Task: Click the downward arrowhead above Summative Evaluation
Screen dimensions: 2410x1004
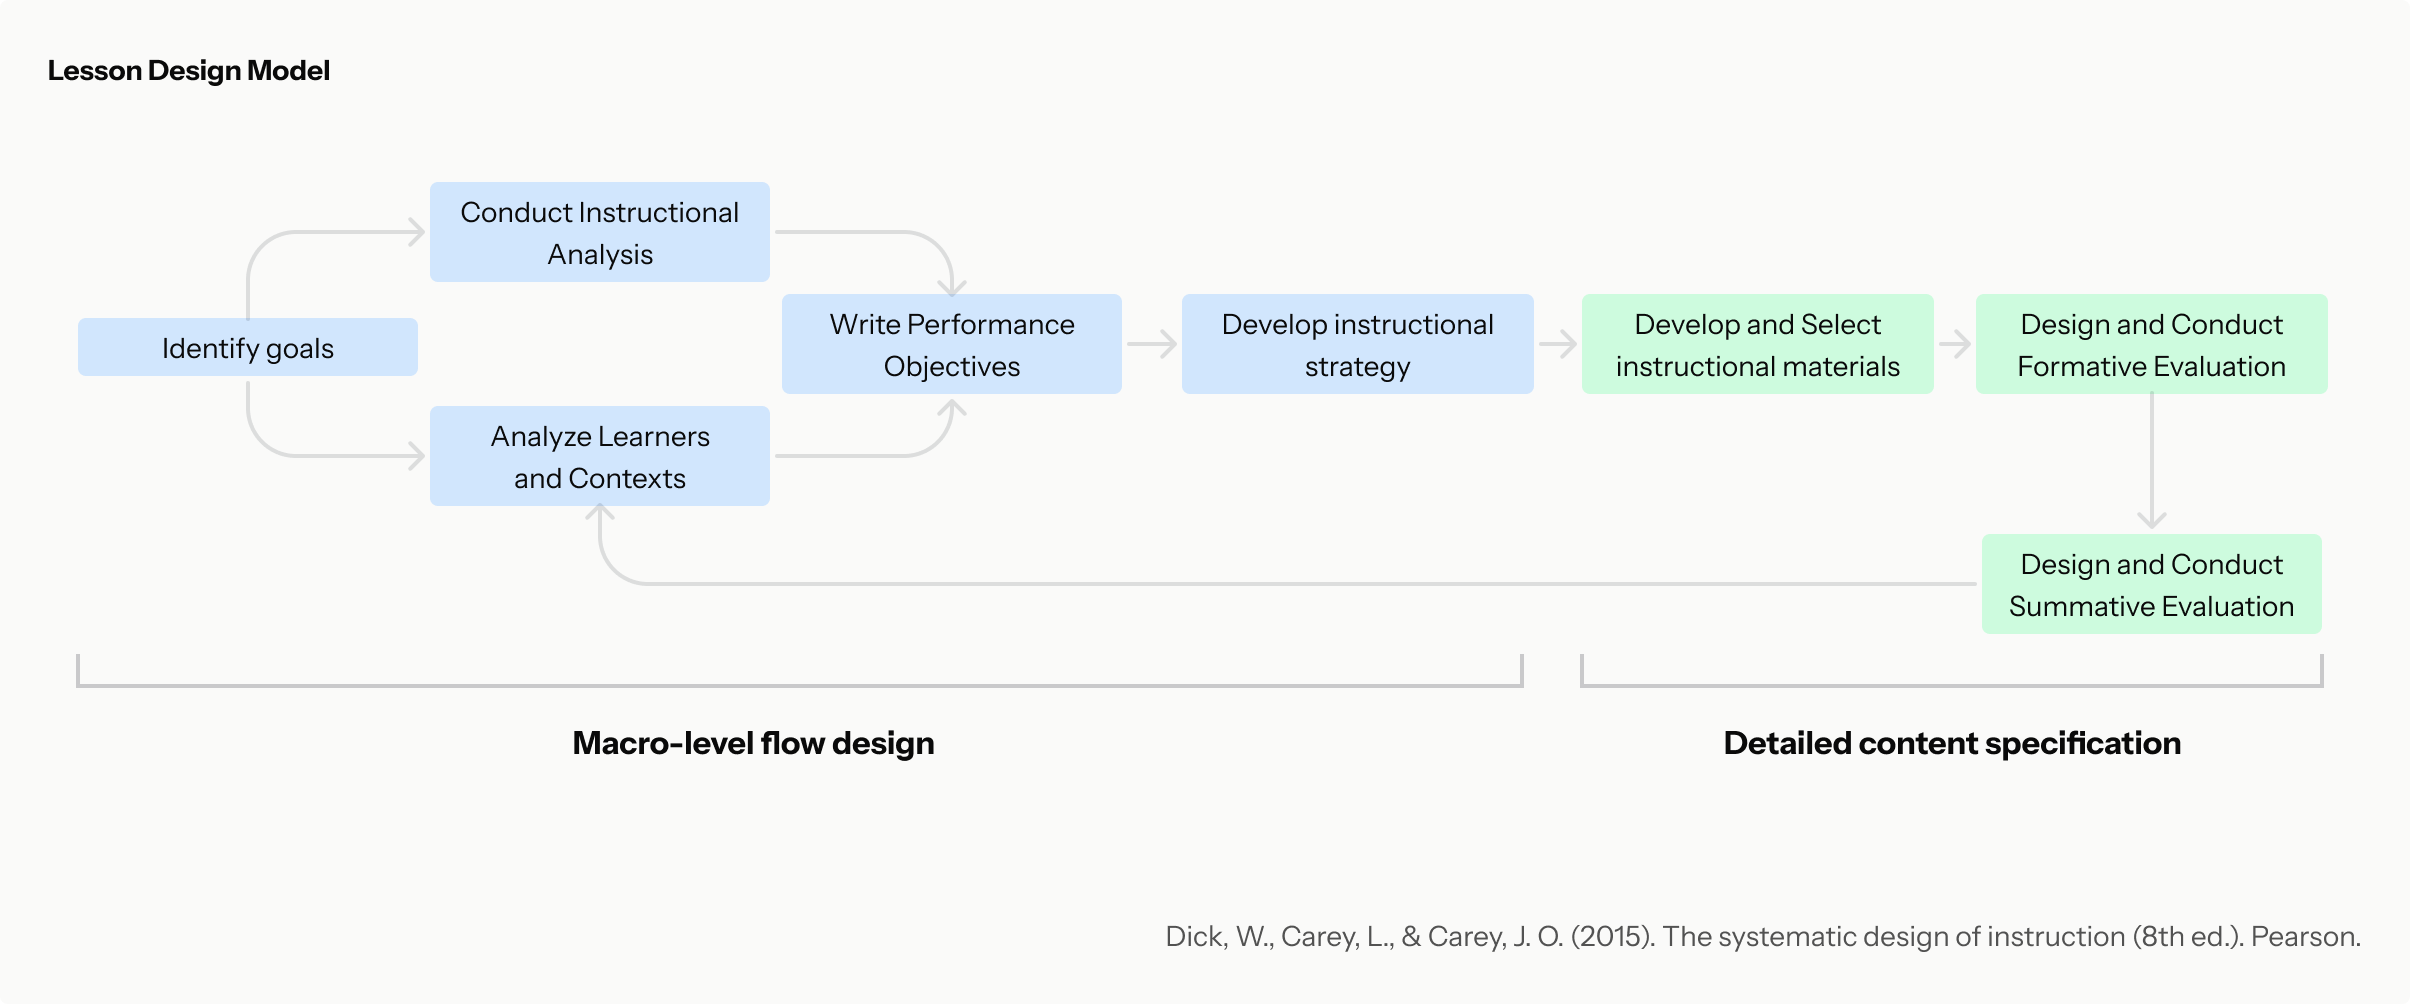Action: [x=2151, y=518]
